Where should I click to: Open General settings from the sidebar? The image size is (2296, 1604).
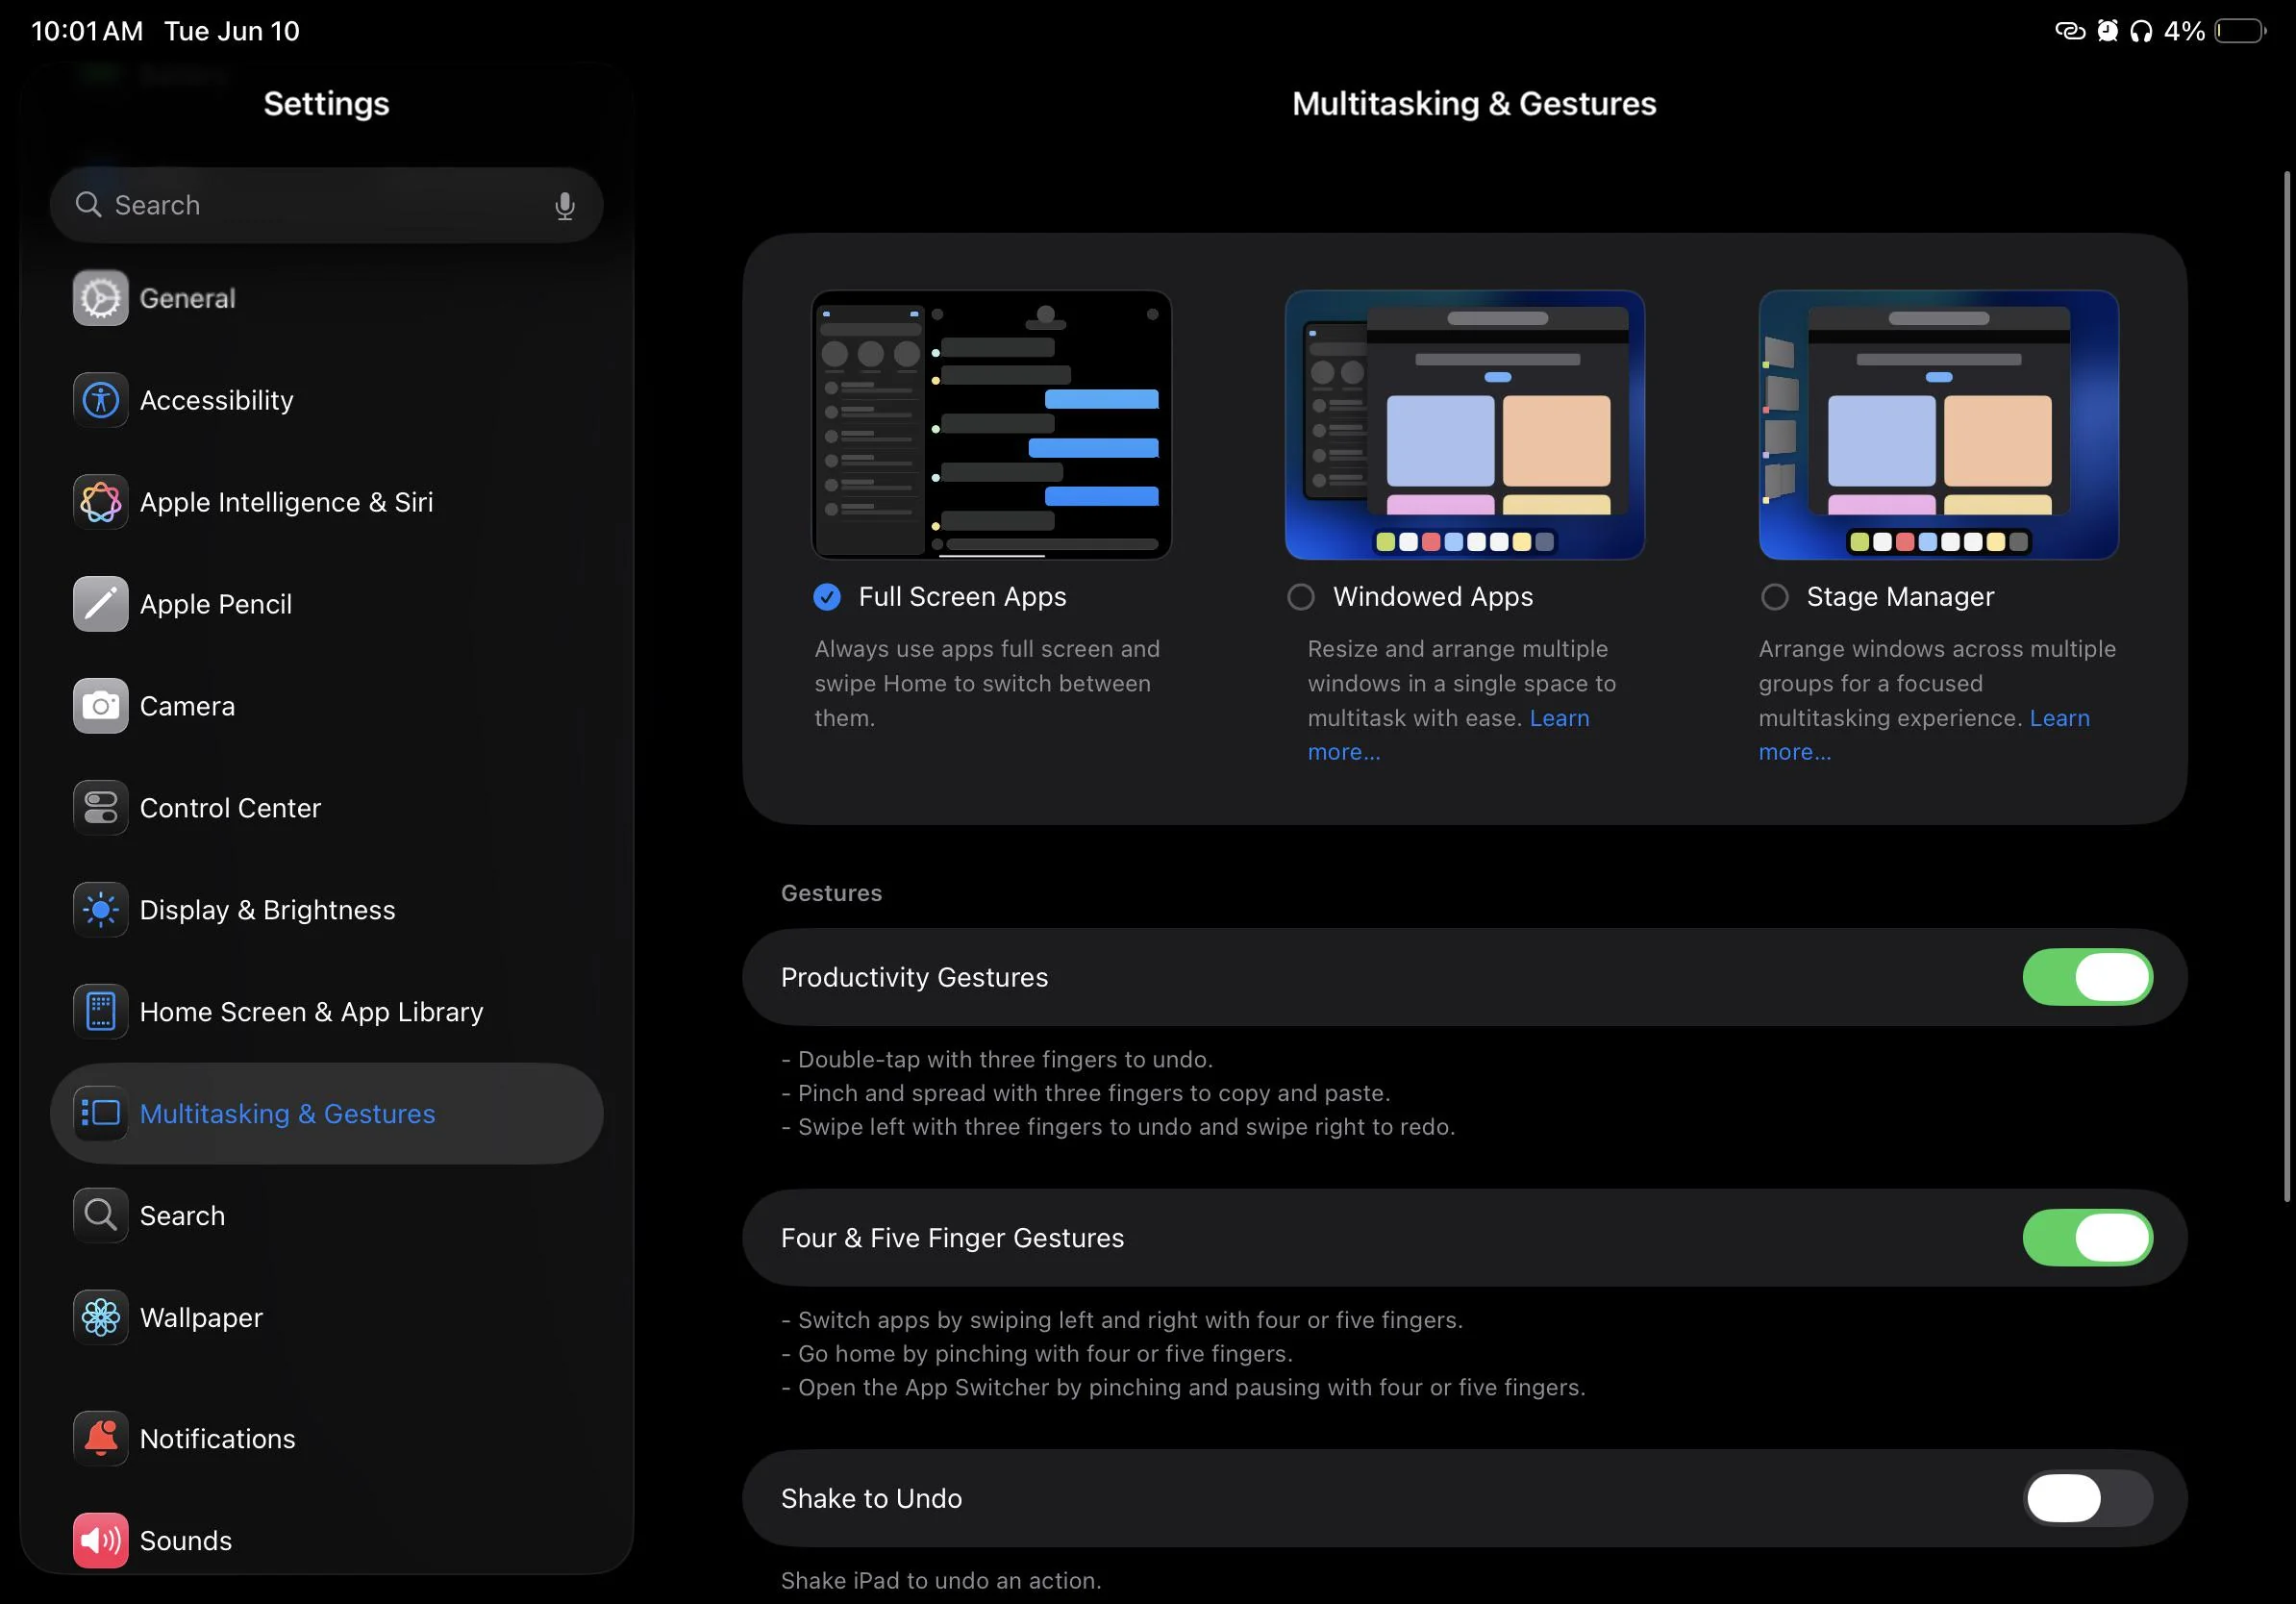coord(100,297)
